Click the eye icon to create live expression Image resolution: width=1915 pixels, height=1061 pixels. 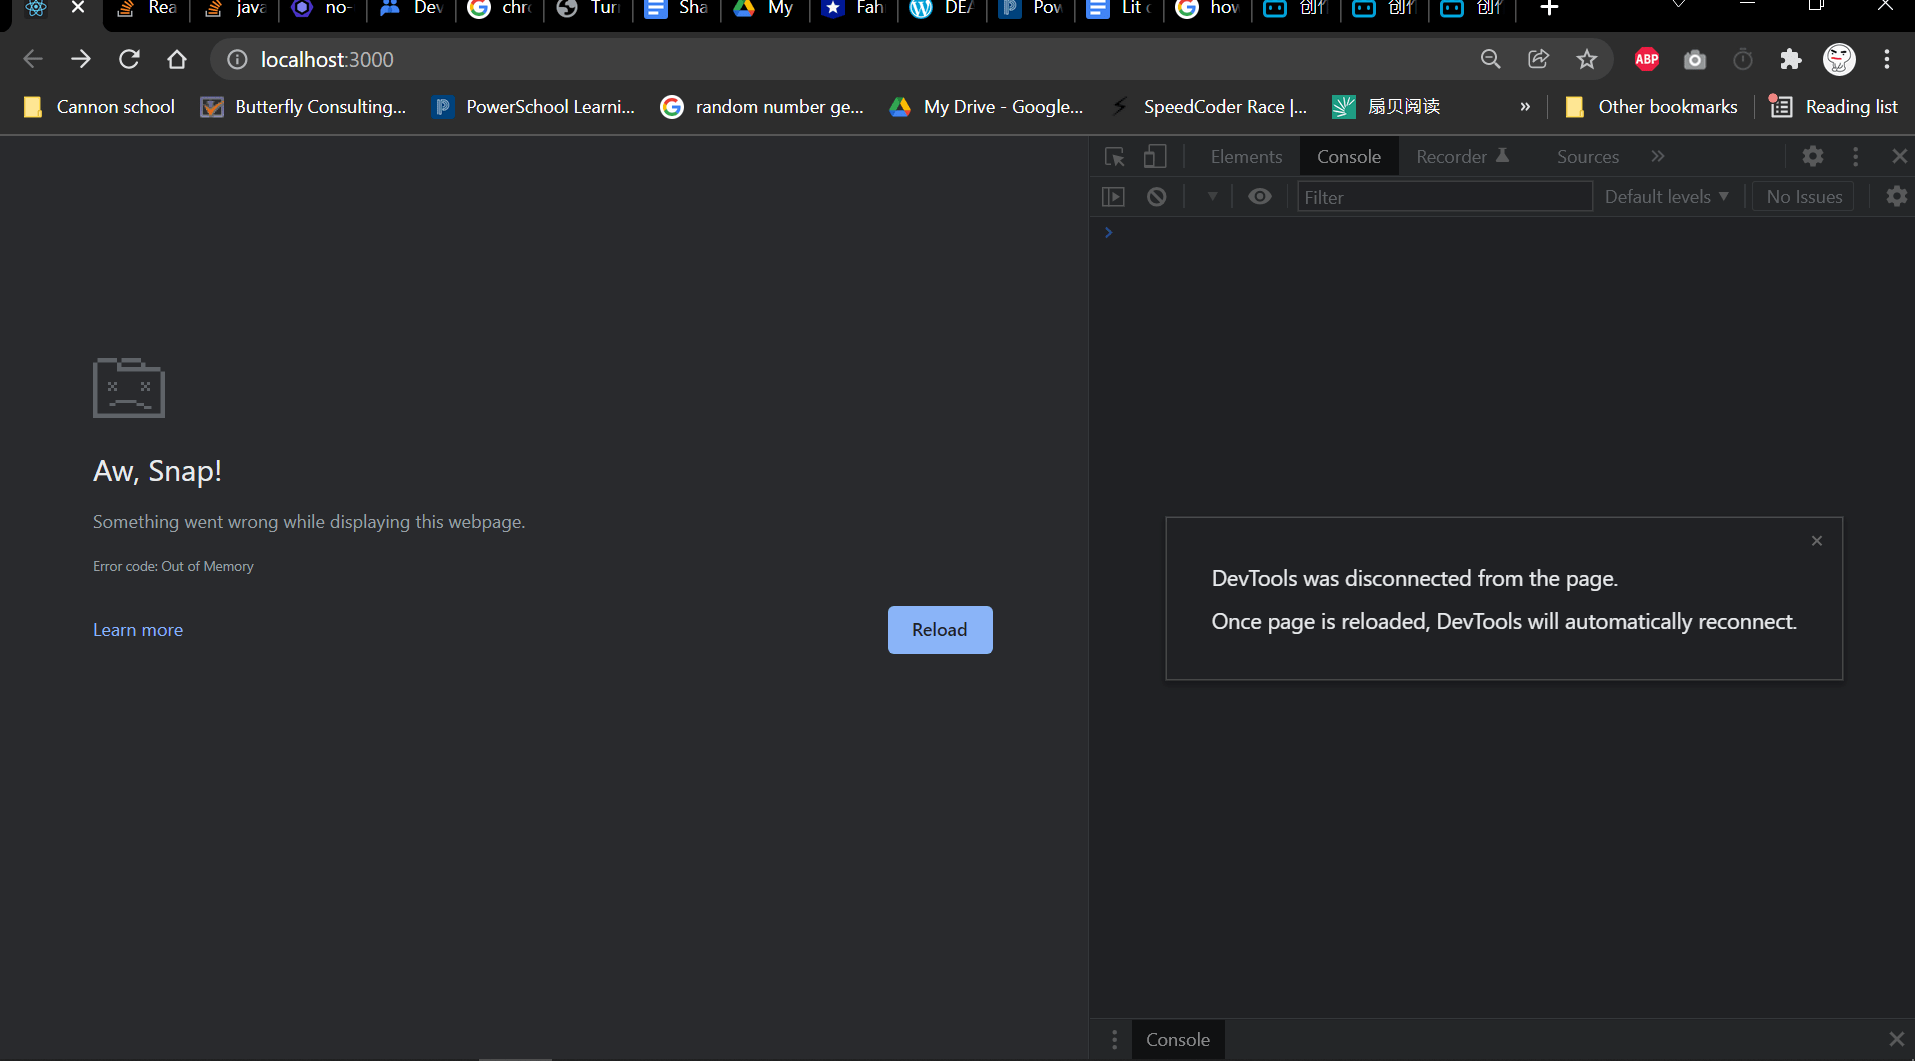click(x=1259, y=196)
